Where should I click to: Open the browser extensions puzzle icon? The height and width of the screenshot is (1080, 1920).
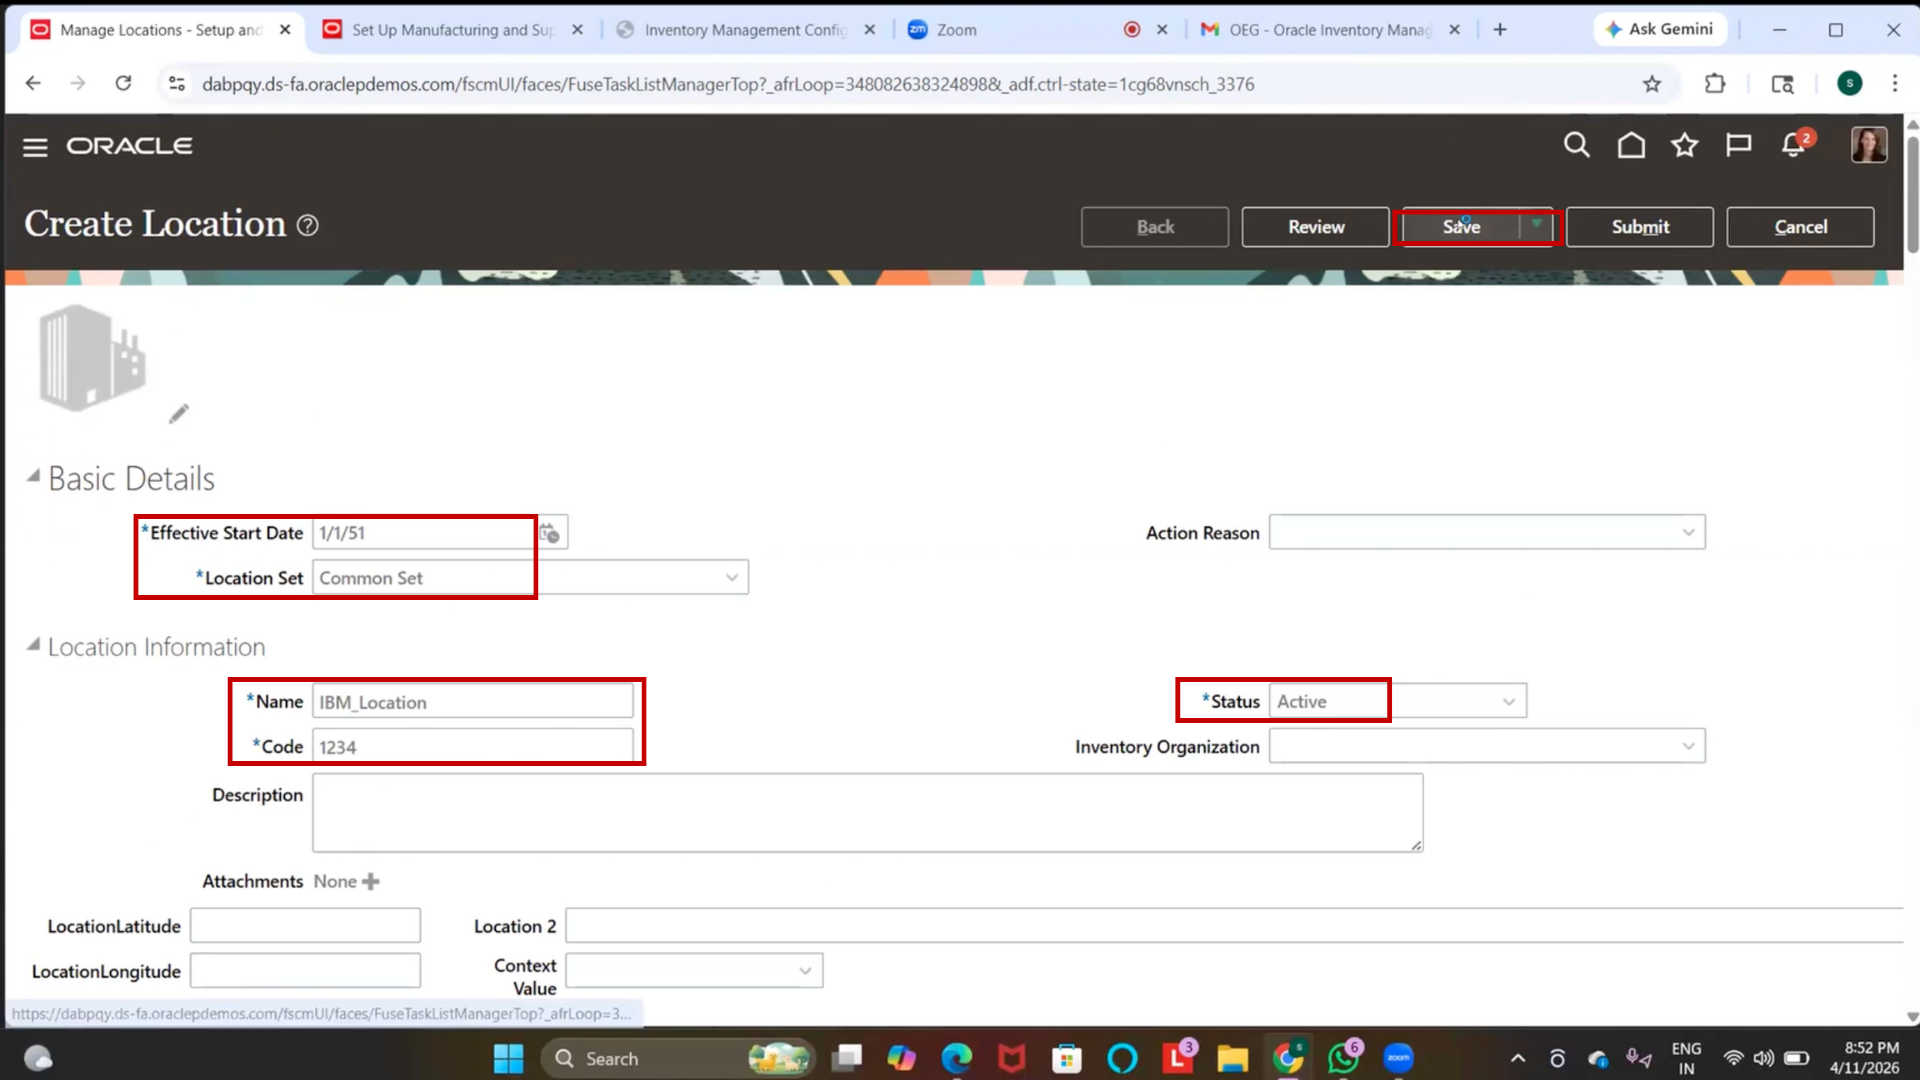1715,84
